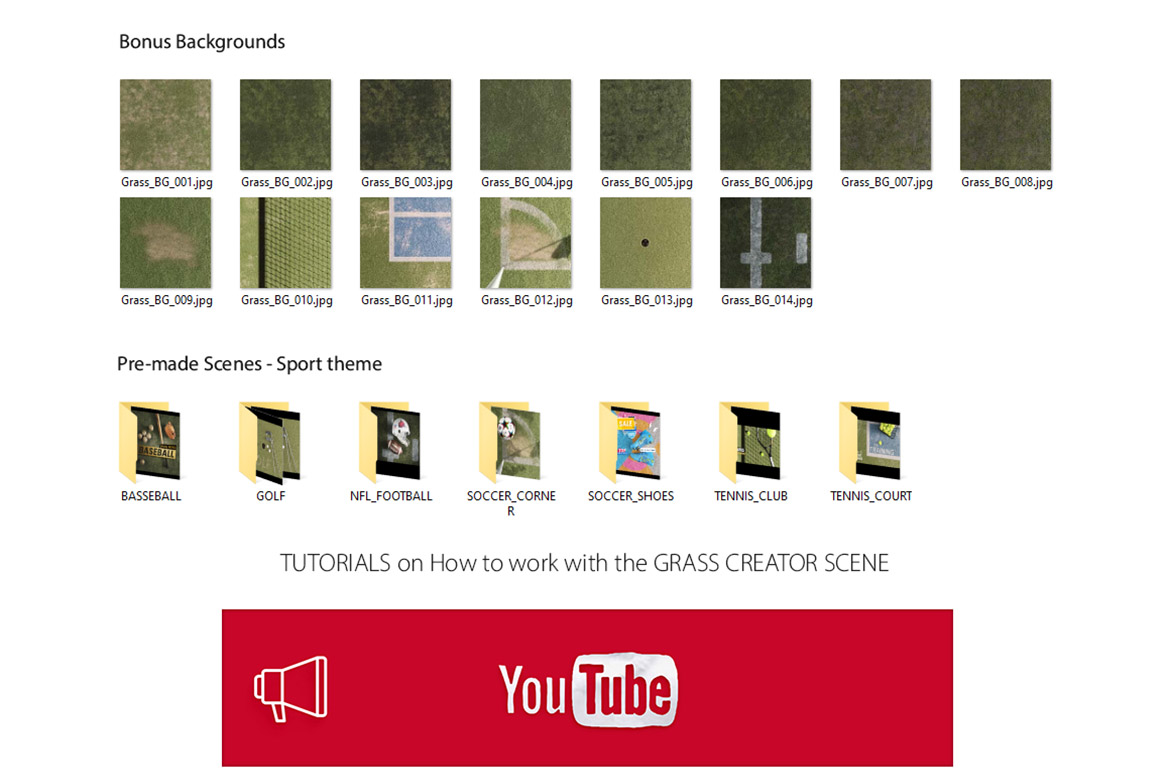Image resolution: width=1170 pixels, height=780 pixels.
Task: Click the Grass_BG_011.jpg file name
Action: tap(407, 300)
